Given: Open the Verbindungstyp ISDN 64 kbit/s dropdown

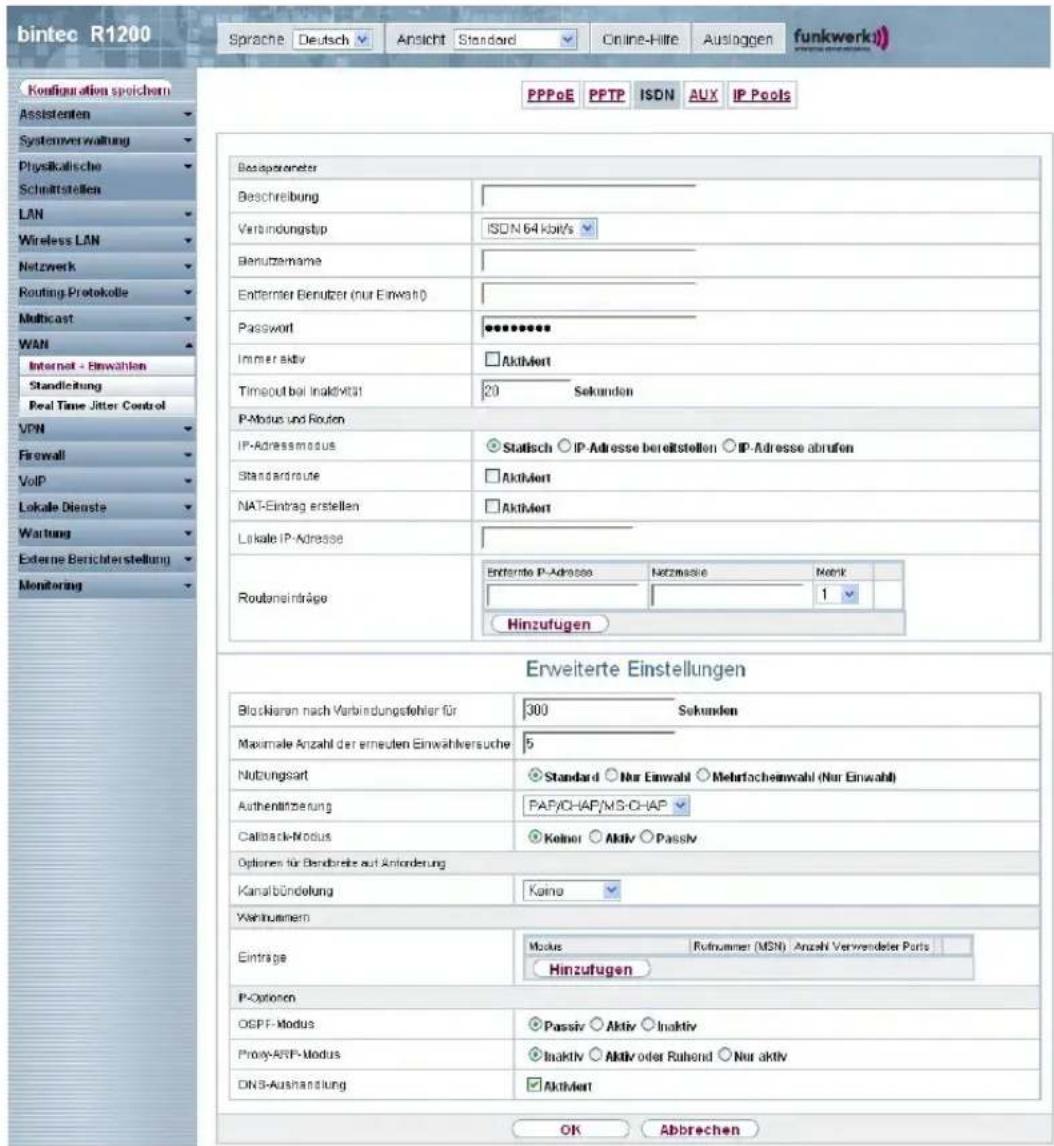Looking at the screenshot, I should [539, 229].
